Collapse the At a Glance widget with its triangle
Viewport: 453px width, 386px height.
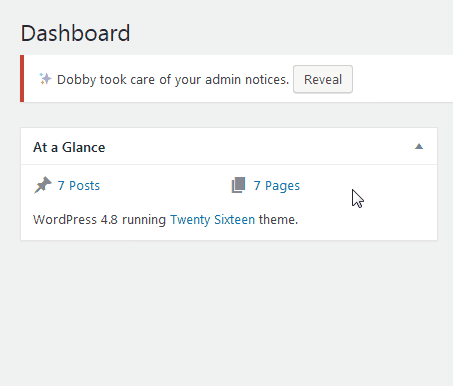pos(419,146)
